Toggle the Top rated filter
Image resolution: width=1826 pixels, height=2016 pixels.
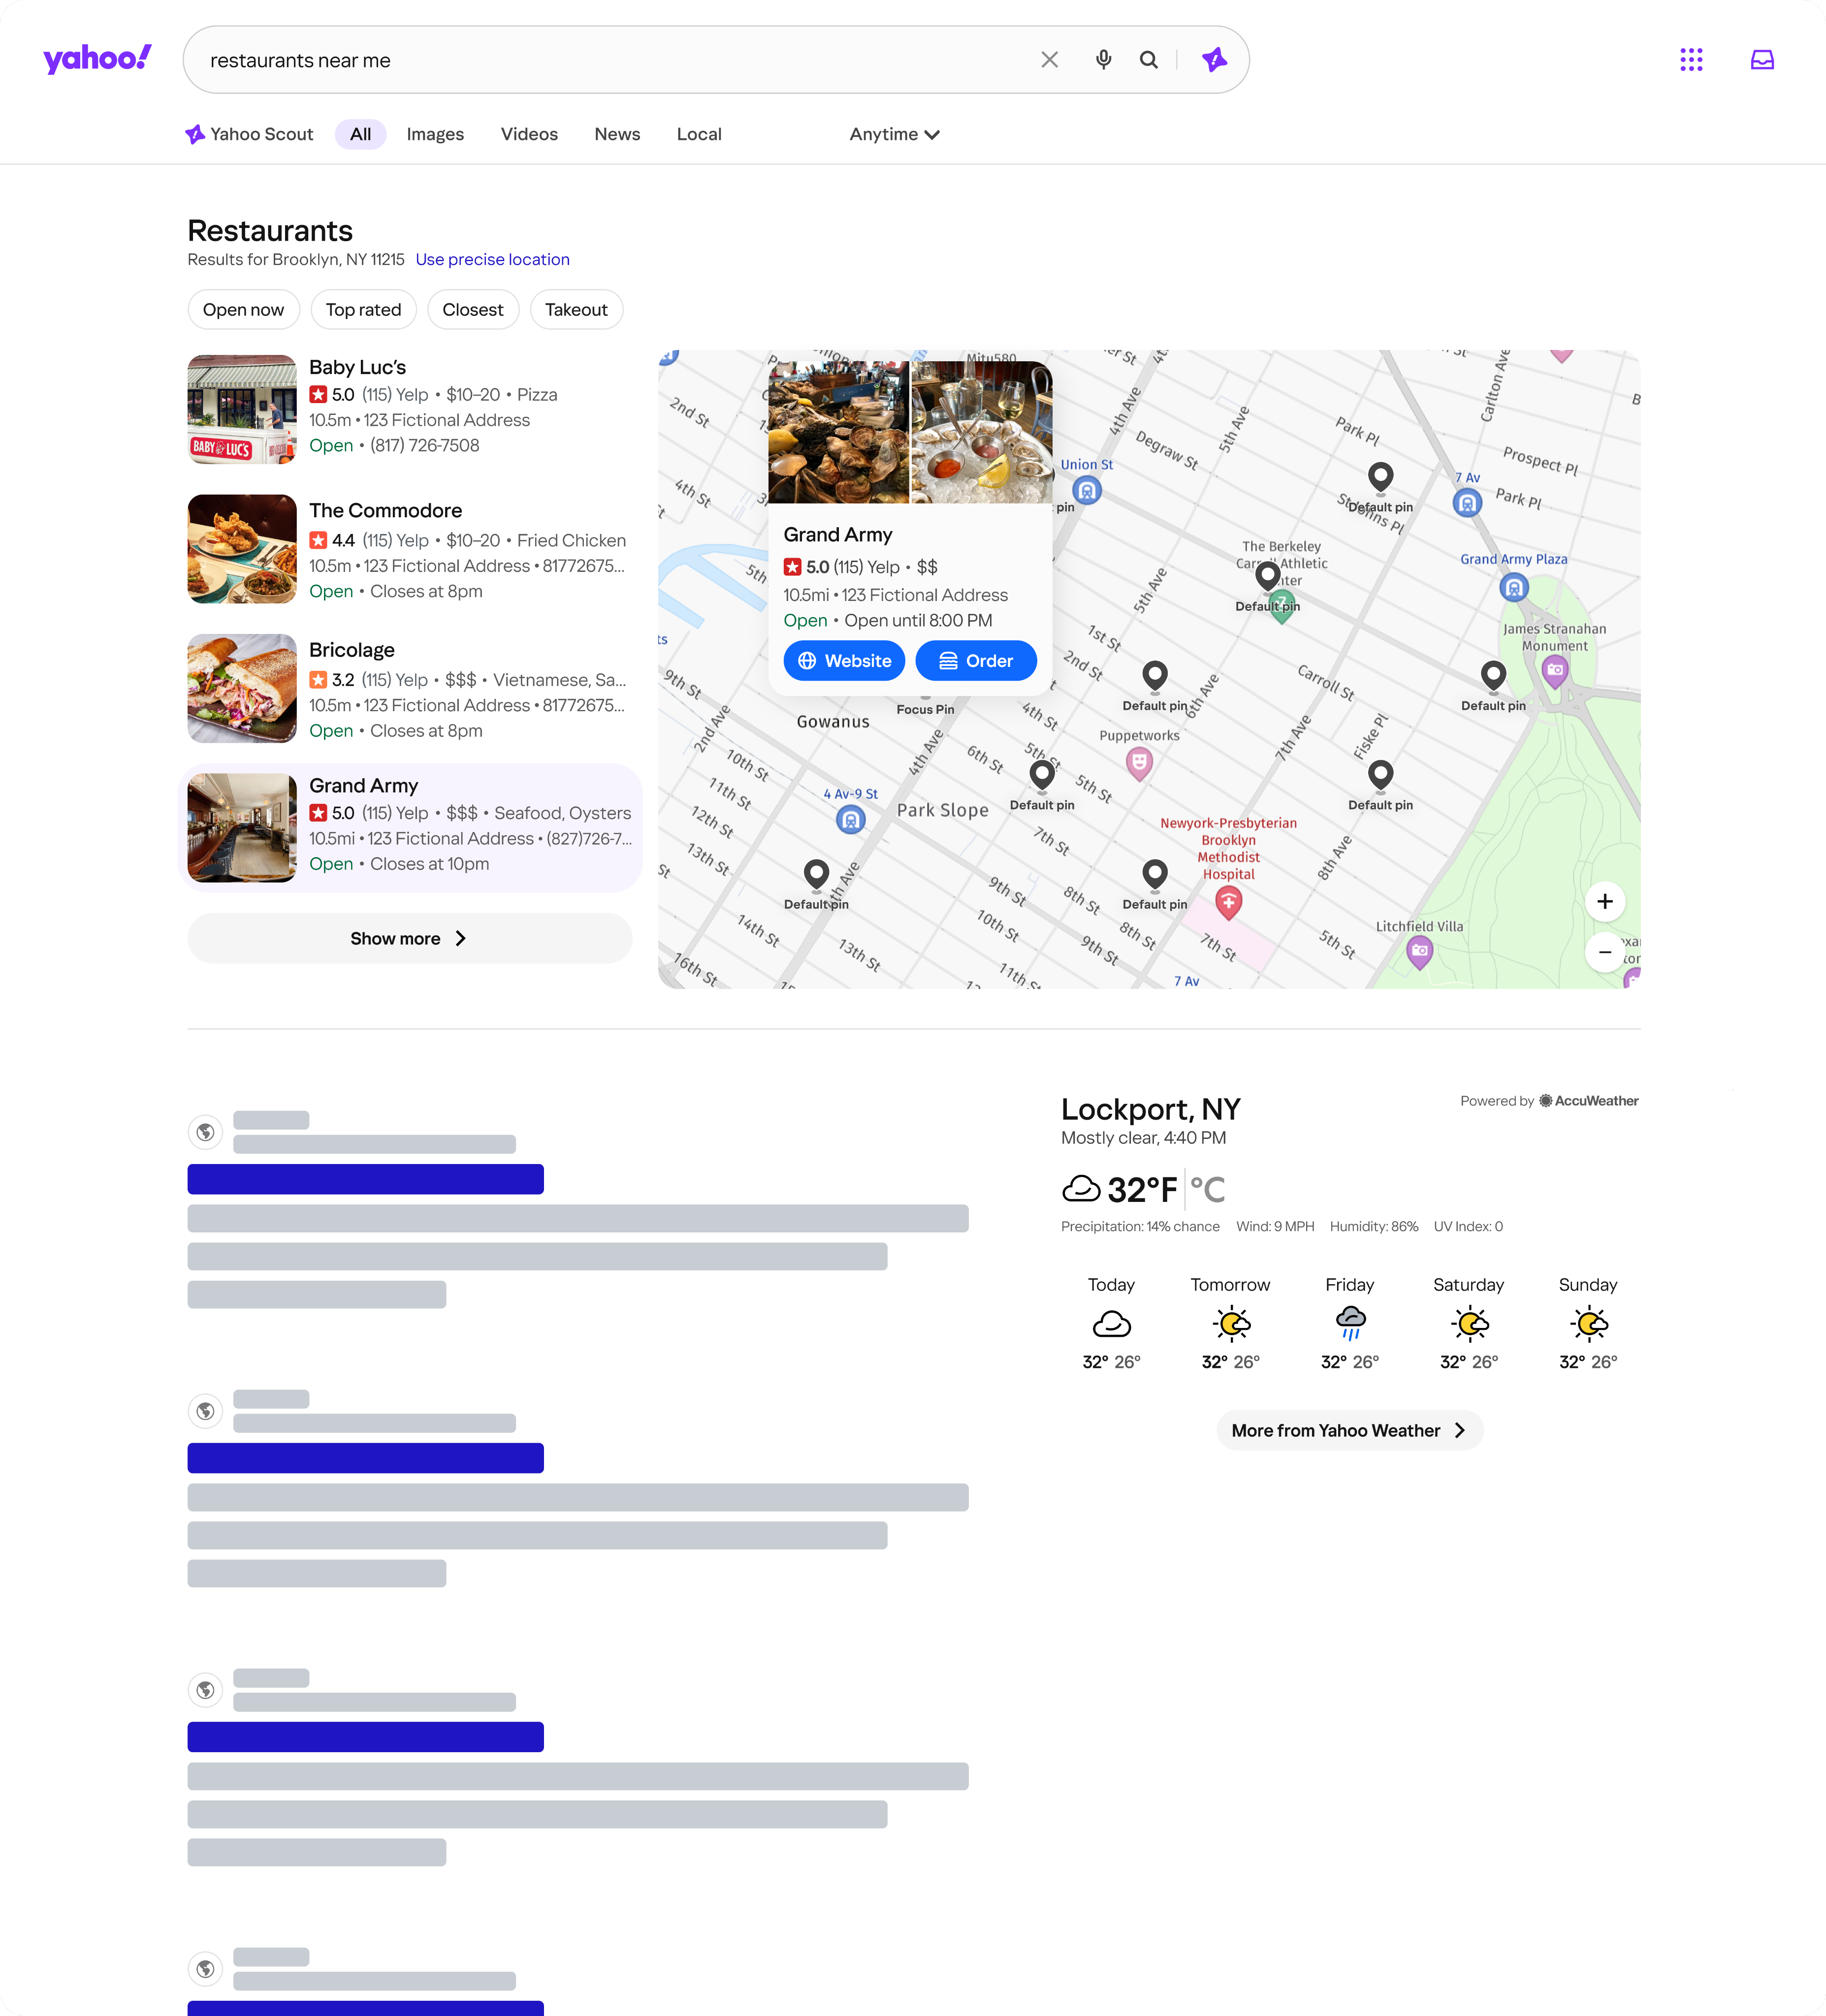point(363,310)
